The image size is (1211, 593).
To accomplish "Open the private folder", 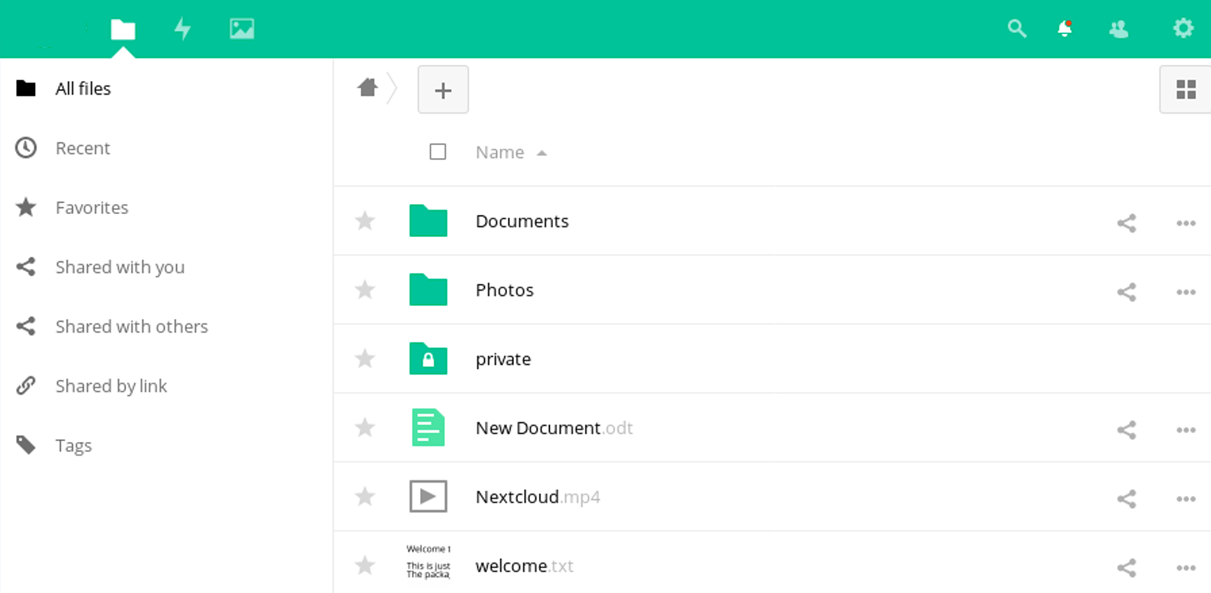I will click(x=503, y=359).
